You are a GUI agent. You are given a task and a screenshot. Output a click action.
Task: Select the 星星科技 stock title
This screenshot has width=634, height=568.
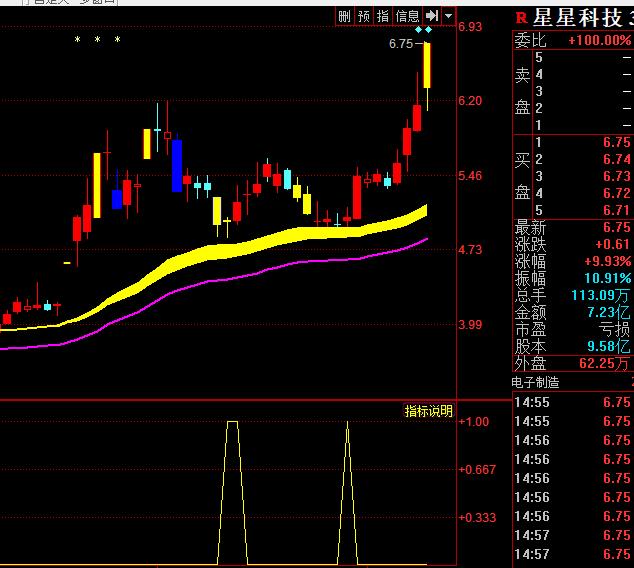[x=577, y=18]
